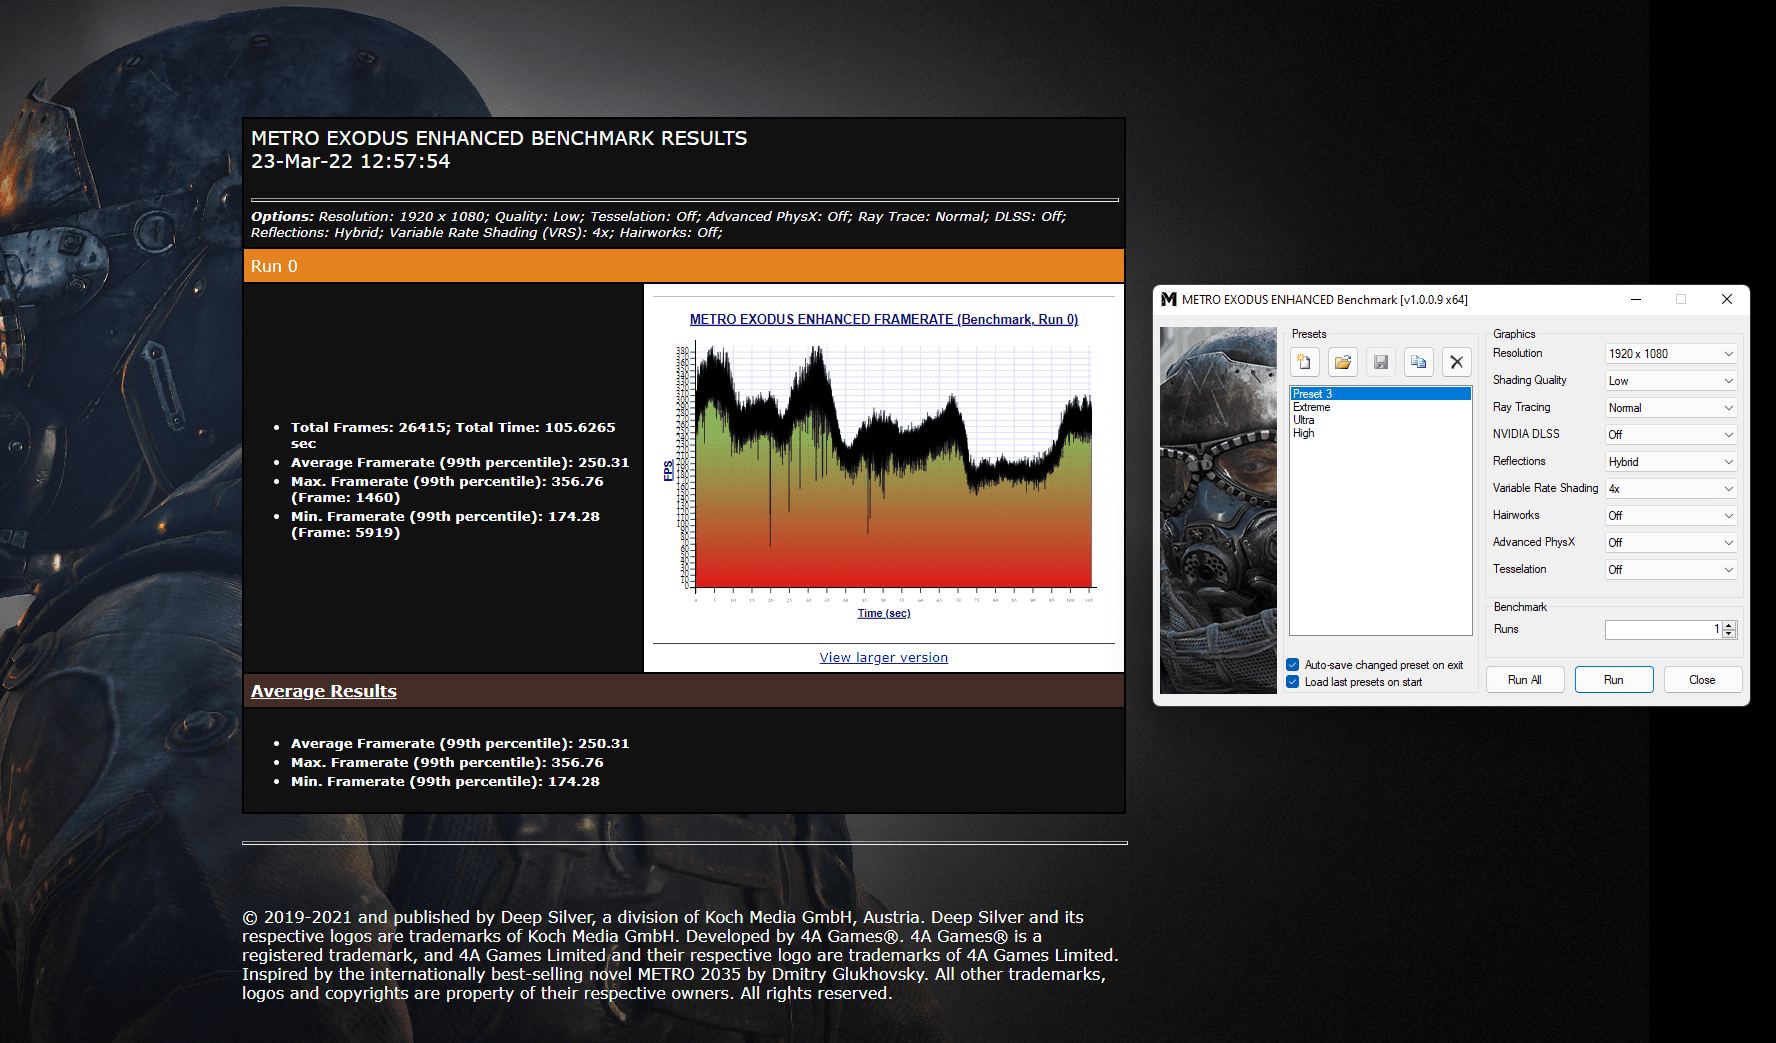Click the Run button
This screenshot has width=1776, height=1043.
(x=1614, y=680)
